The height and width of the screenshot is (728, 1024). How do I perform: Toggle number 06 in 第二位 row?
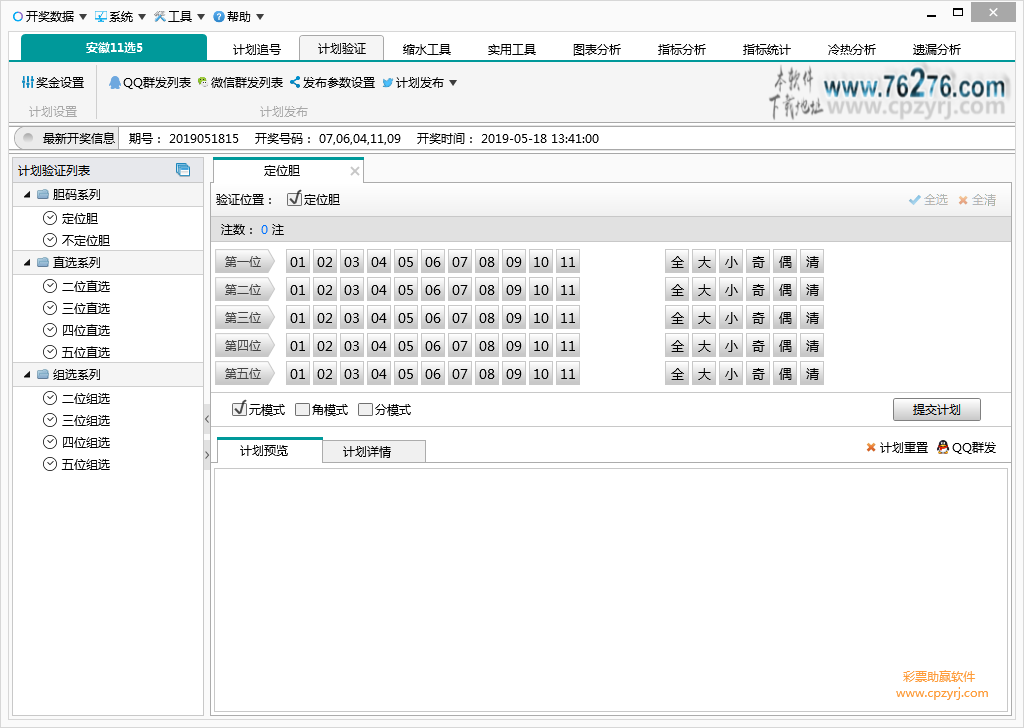pyautogui.click(x=433, y=290)
